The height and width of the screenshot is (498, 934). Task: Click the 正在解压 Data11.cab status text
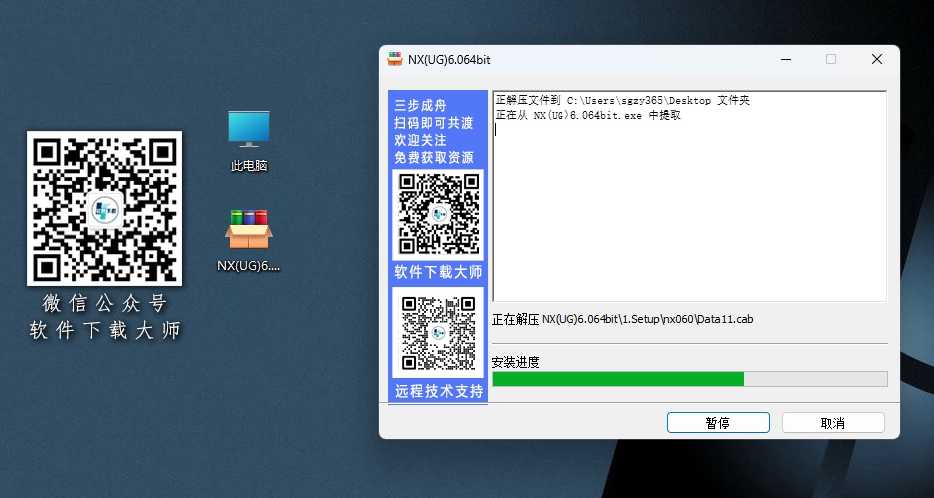[622, 319]
